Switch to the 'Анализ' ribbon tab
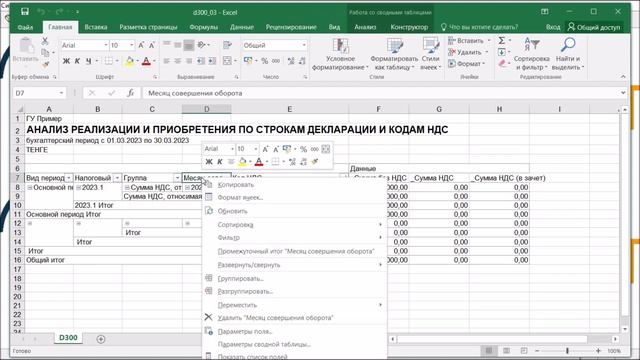The height and width of the screenshot is (360, 640). coord(365,27)
